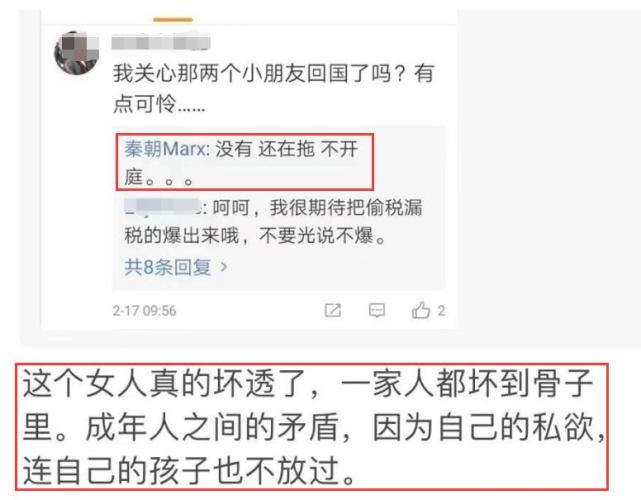Visit 秦朝Marx's profile link
641x500 pixels.
(165, 149)
